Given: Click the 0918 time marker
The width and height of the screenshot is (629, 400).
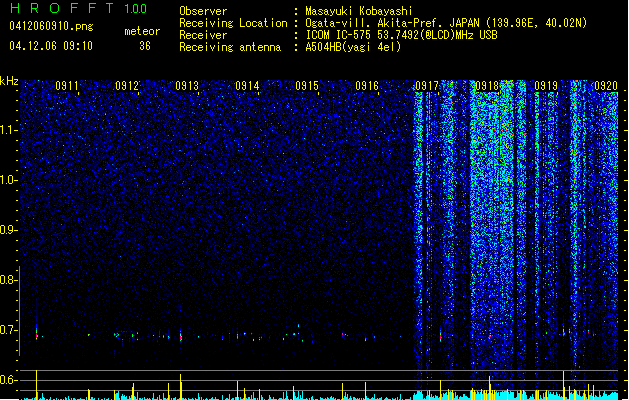Looking at the screenshot, I should [x=487, y=86].
